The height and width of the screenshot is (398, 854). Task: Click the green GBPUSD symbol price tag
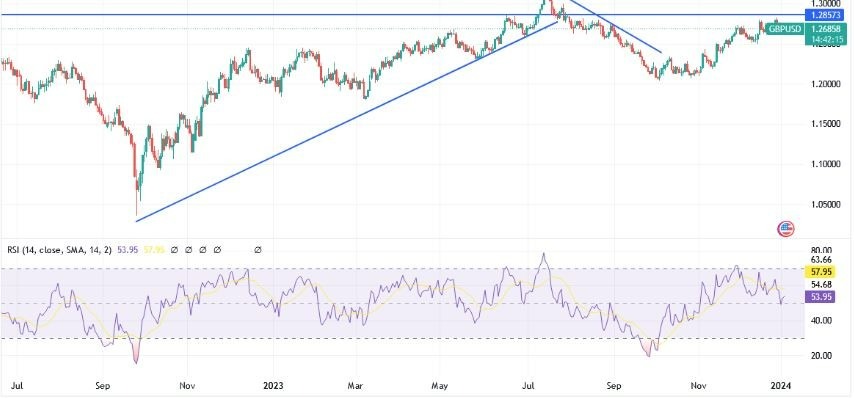[785, 29]
